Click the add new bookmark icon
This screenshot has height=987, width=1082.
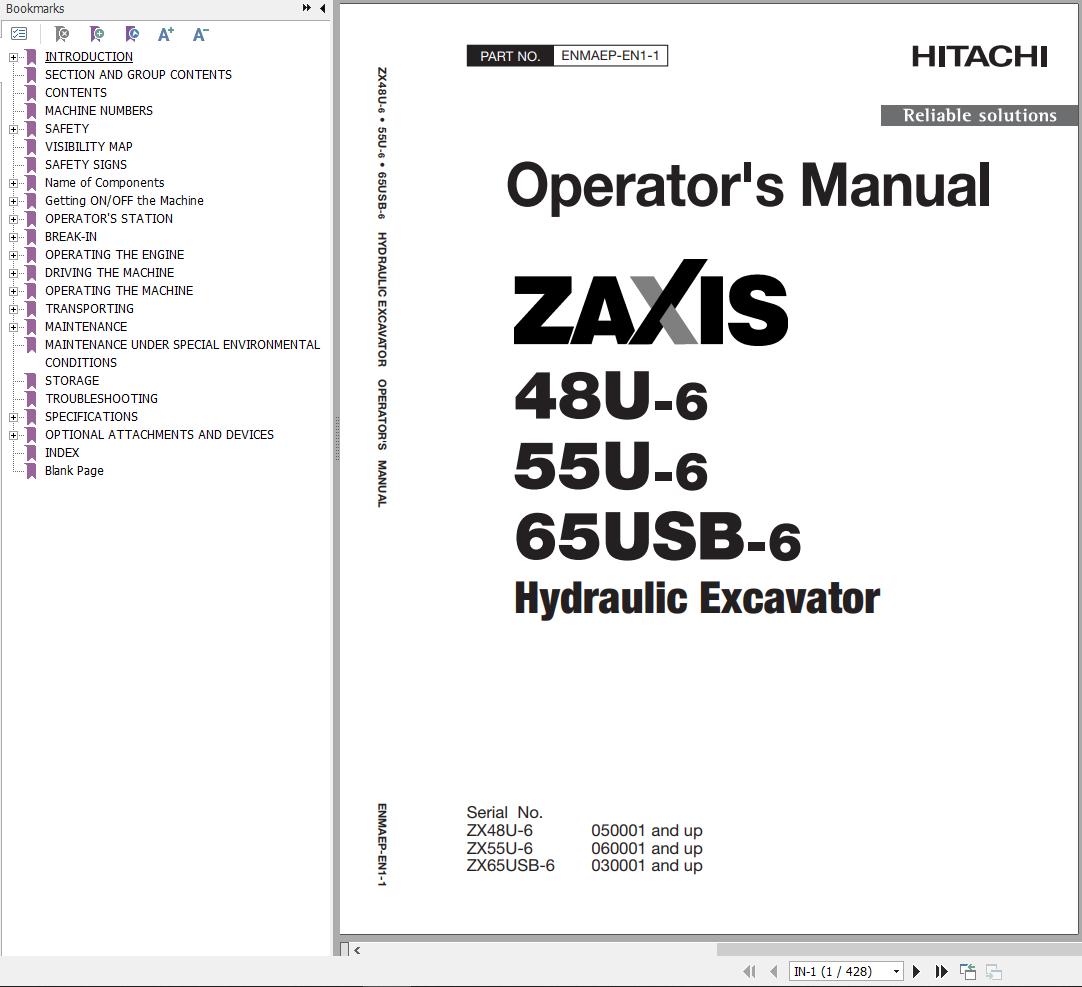coord(97,34)
